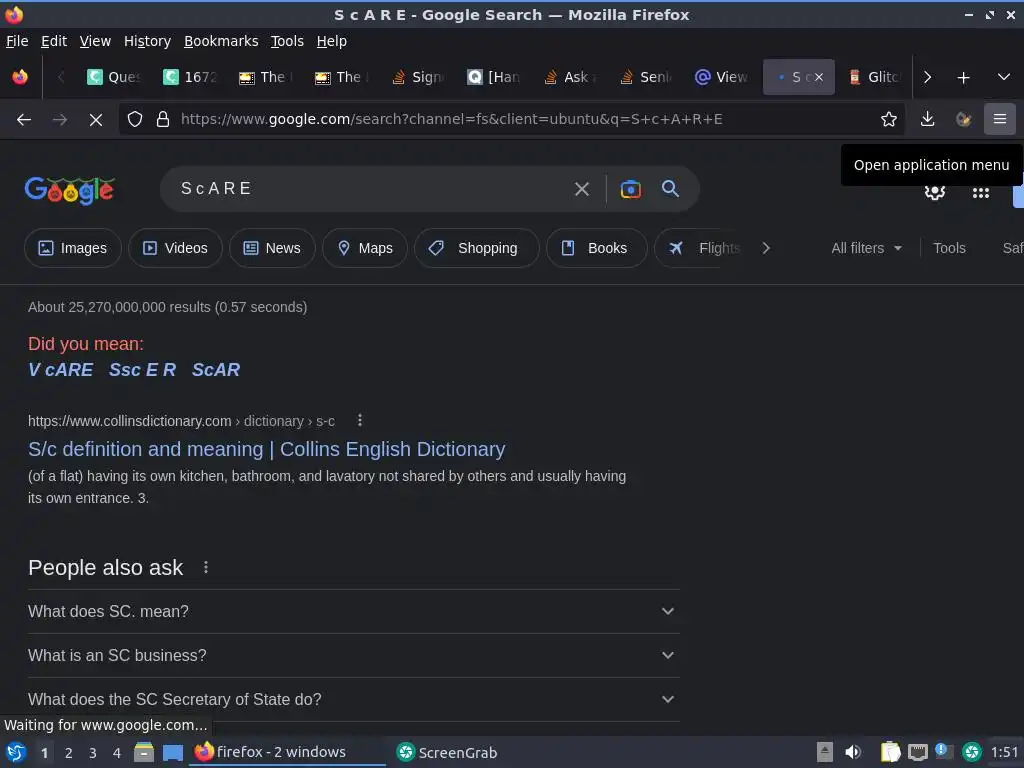The height and width of the screenshot is (768, 1024).
Task: Switch to the Glitch tab
Action: pyautogui.click(x=876, y=77)
